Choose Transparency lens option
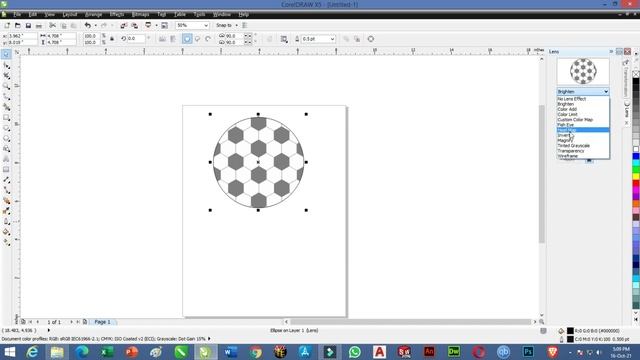 (583, 151)
